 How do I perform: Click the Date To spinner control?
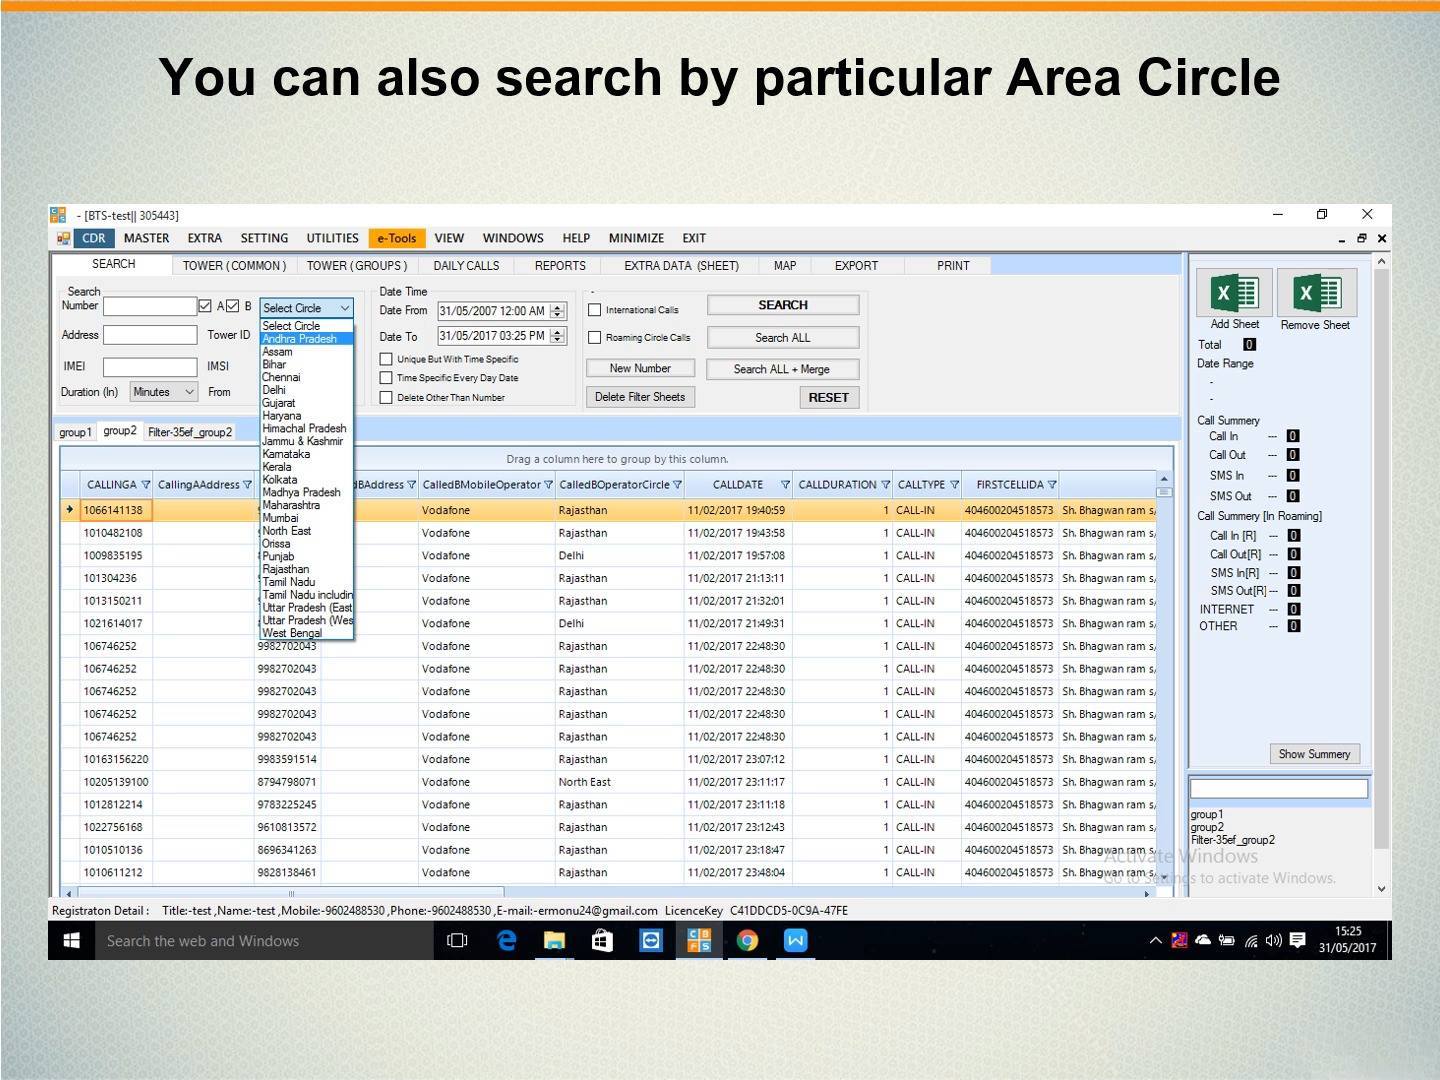point(558,336)
